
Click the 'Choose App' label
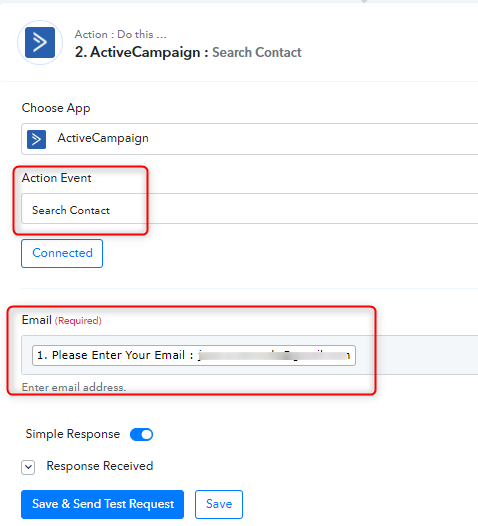tap(56, 108)
